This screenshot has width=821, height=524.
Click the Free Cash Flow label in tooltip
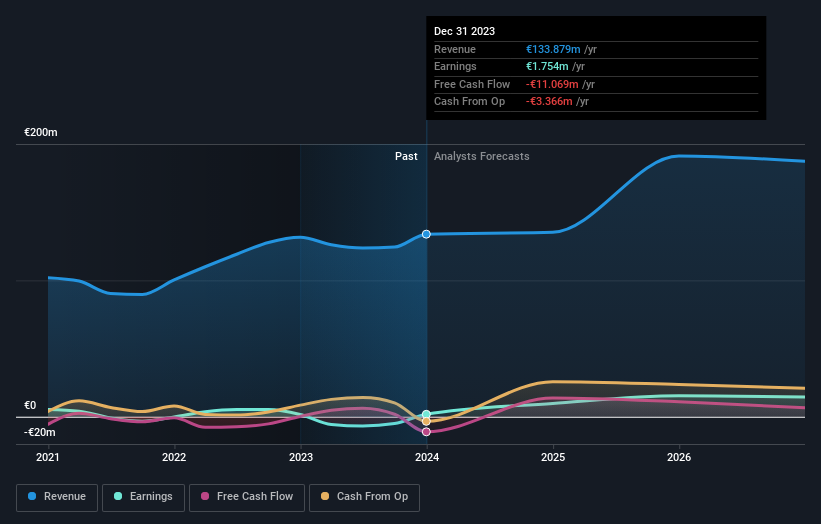[x=472, y=84]
